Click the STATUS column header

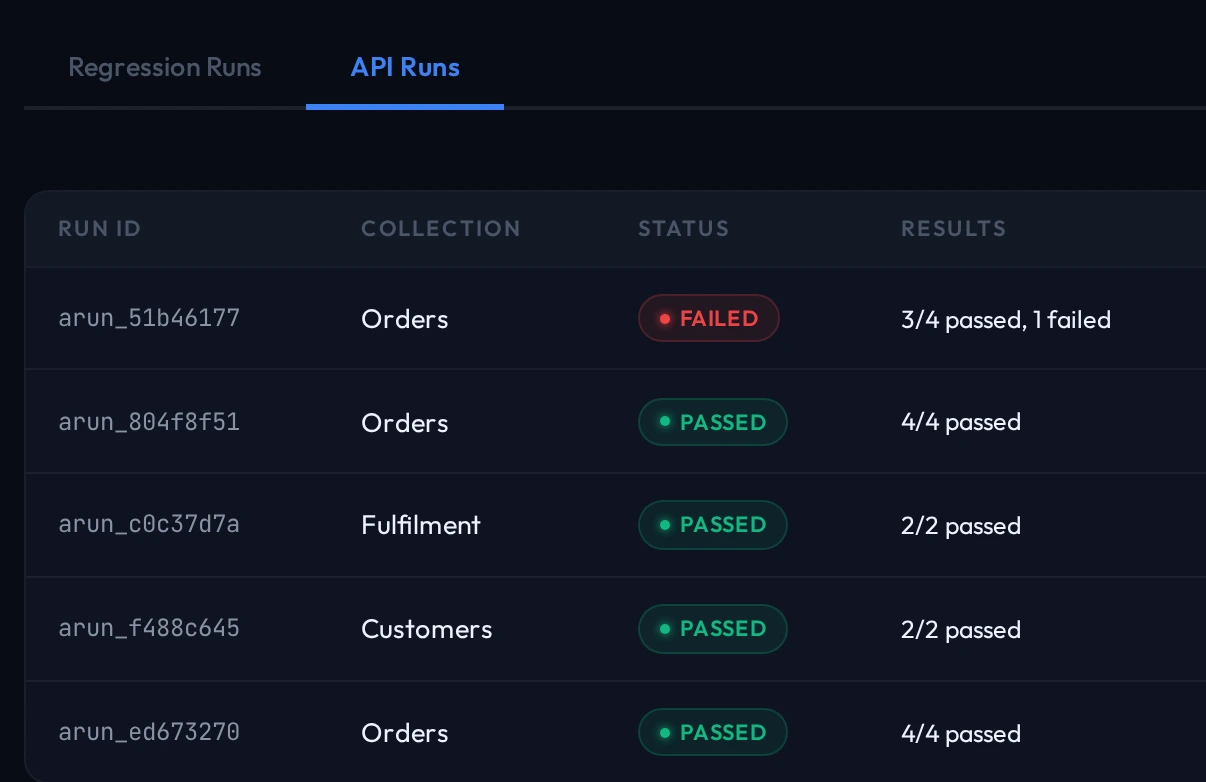click(684, 229)
